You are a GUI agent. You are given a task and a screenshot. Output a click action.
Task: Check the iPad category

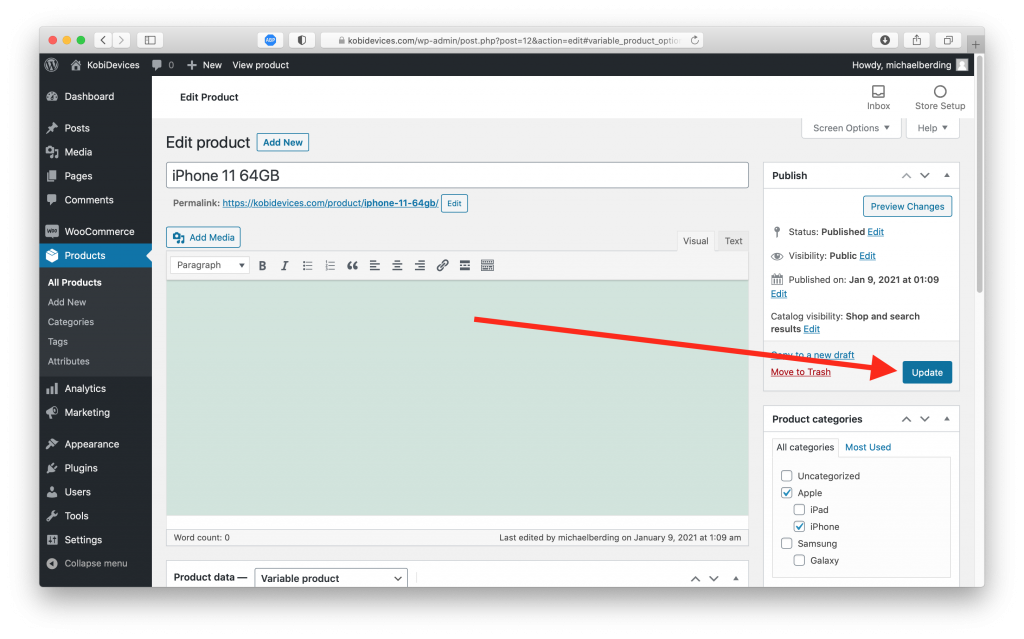(x=799, y=510)
